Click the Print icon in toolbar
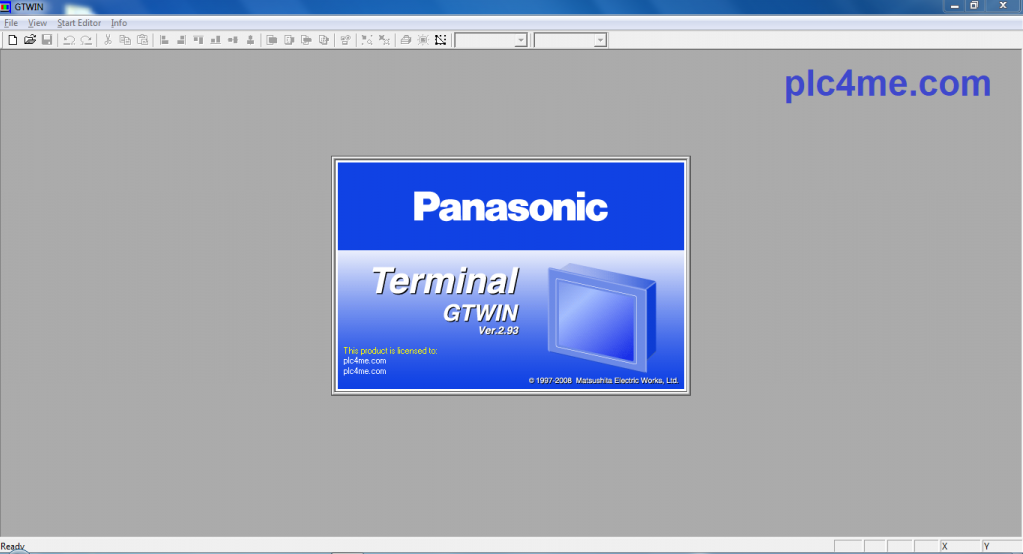This screenshot has height=554, width=1023. tap(405, 40)
